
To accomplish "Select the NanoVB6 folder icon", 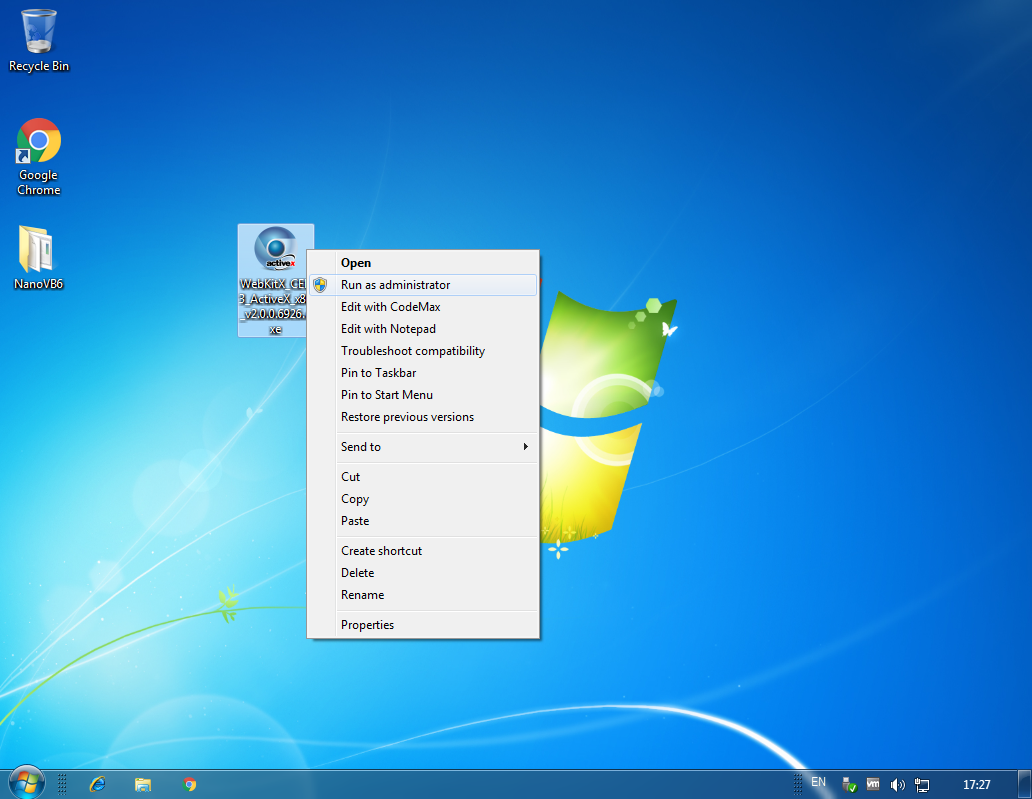I will pos(38,257).
